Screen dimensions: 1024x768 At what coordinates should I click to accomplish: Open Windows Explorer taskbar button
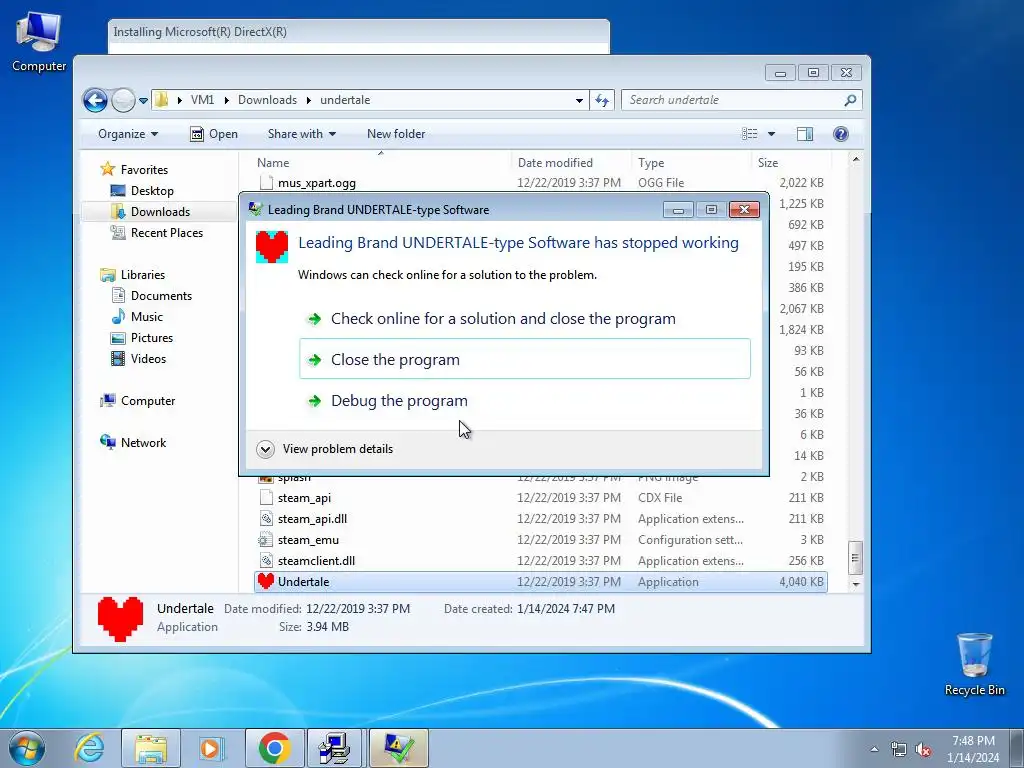coord(151,748)
